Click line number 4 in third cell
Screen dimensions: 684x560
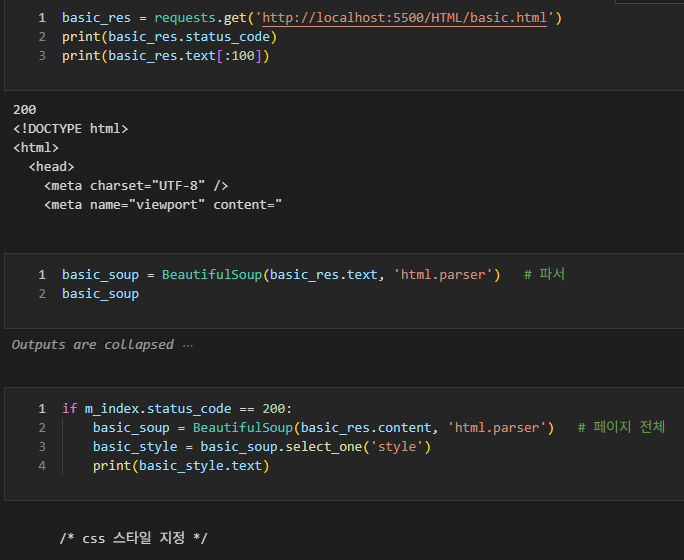click(x=42, y=466)
